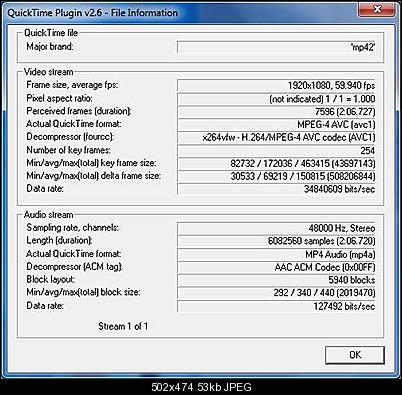Click the Major brand 'mp42' field
Screen dimensions: 402x395
[x=276, y=47]
